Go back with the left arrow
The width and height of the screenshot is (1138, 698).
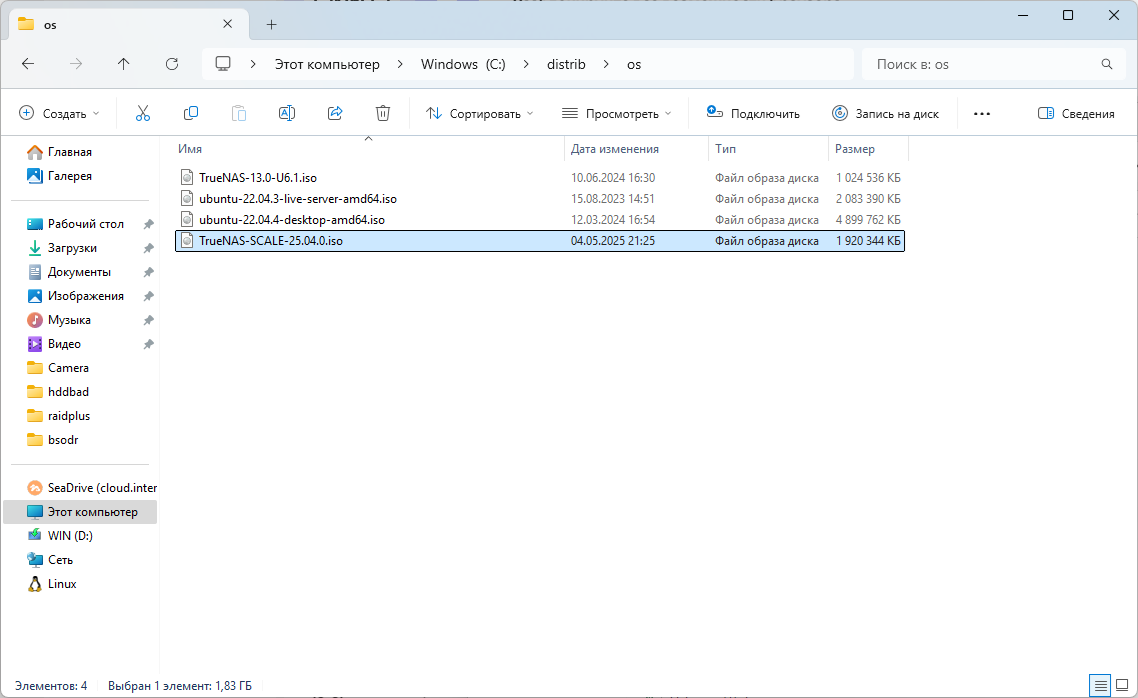[x=28, y=64]
